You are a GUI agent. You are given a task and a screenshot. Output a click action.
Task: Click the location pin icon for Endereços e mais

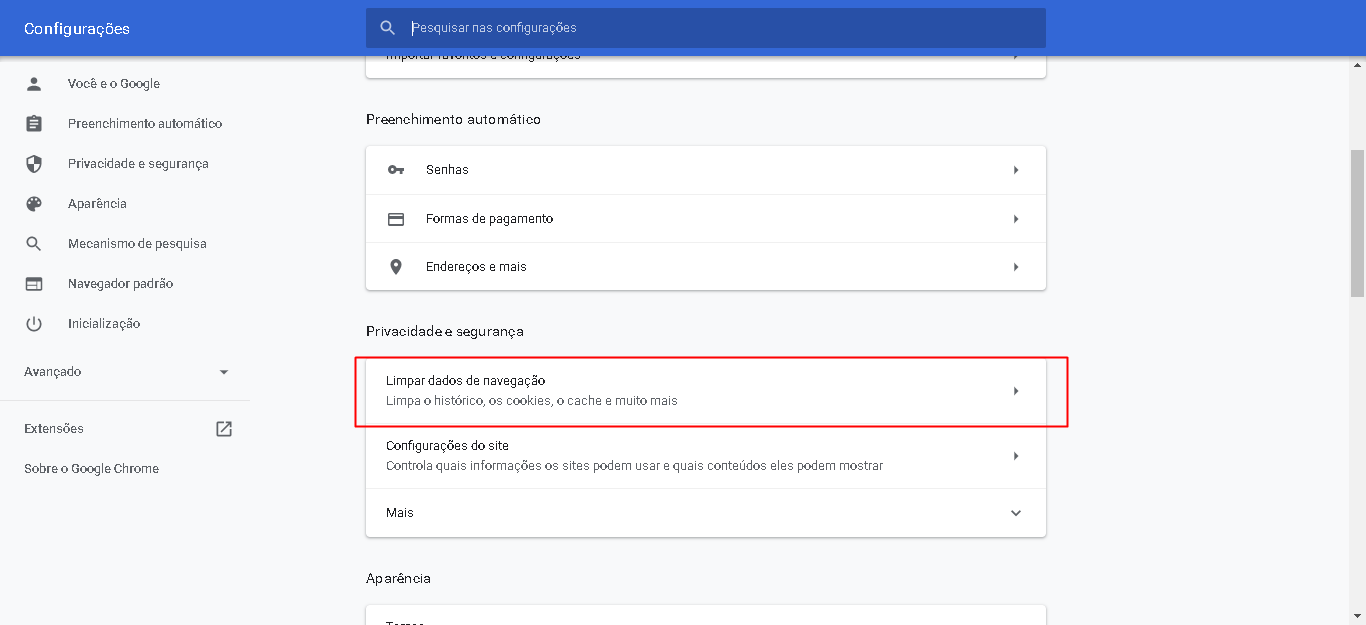point(396,267)
